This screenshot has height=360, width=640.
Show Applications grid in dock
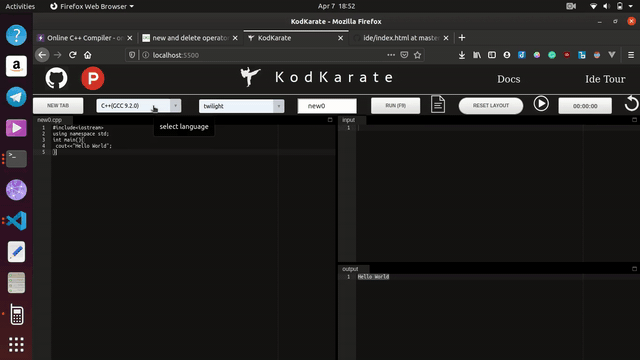16,345
